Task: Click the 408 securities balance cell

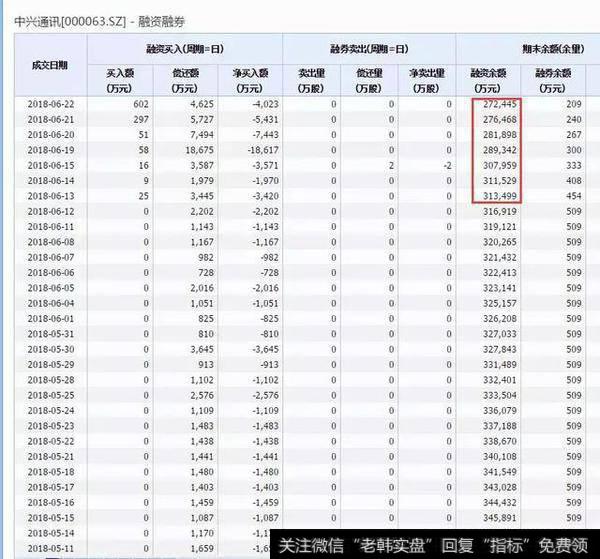Action: [x=574, y=181]
